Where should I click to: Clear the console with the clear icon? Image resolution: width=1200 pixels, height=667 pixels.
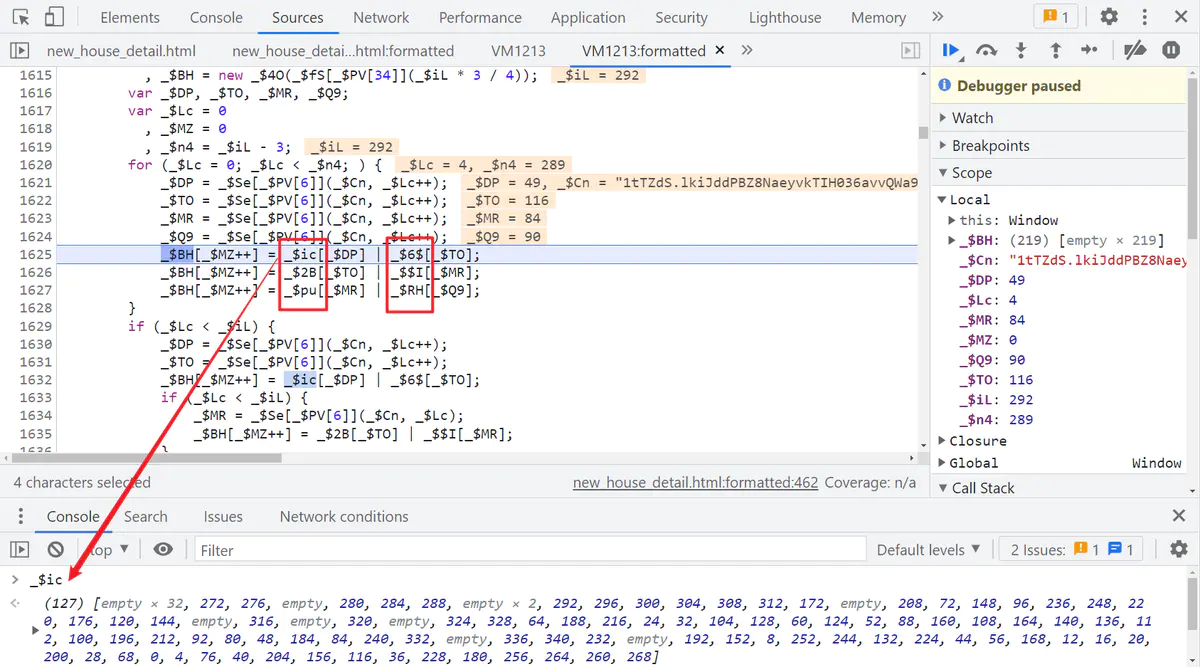pos(56,549)
